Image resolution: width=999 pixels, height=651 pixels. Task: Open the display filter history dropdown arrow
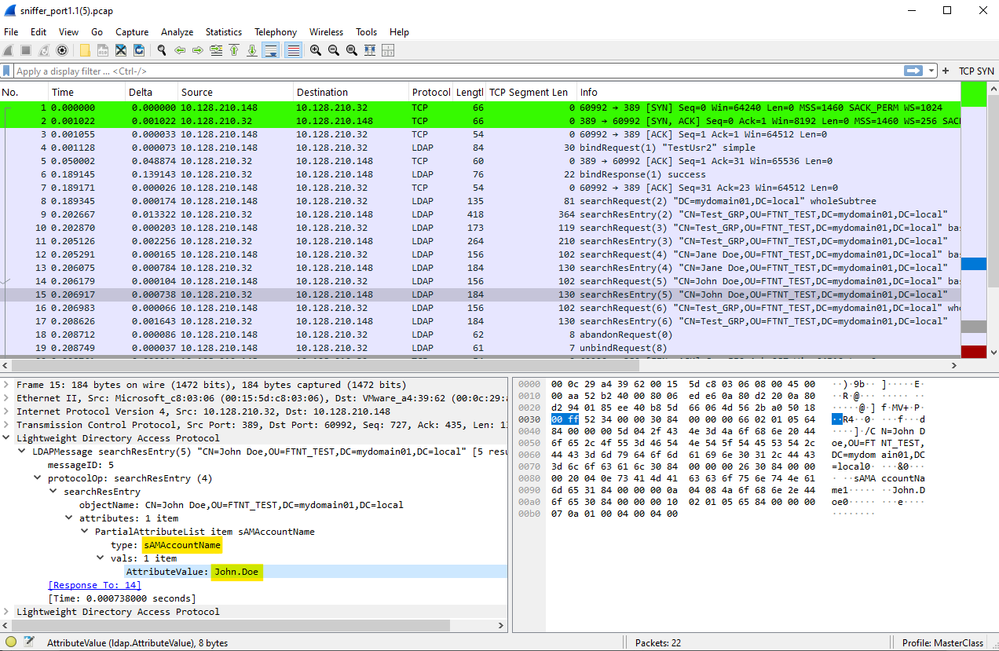click(931, 71)
